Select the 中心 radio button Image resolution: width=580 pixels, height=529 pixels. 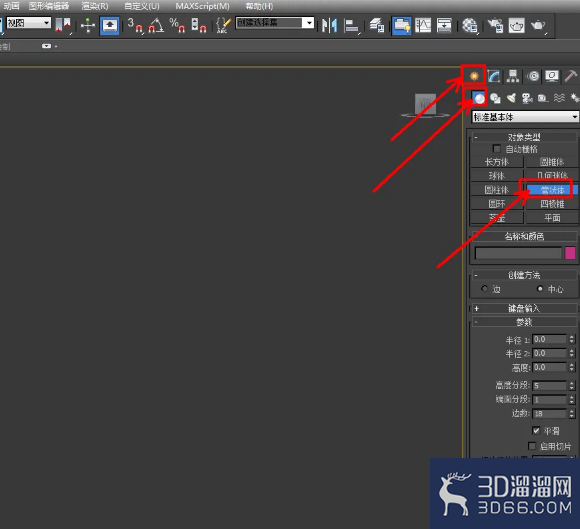(x=540, y=289)
